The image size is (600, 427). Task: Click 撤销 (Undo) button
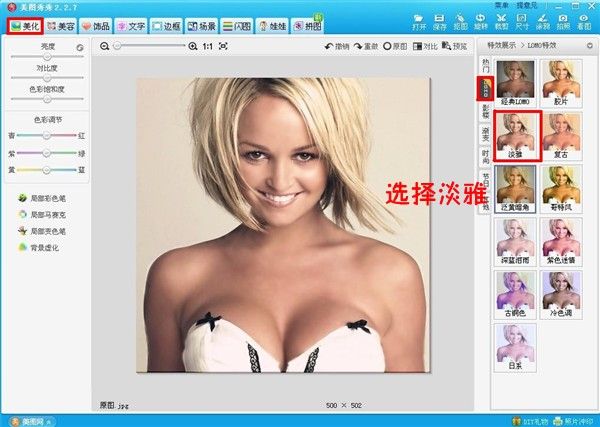[x=337, y=46]
